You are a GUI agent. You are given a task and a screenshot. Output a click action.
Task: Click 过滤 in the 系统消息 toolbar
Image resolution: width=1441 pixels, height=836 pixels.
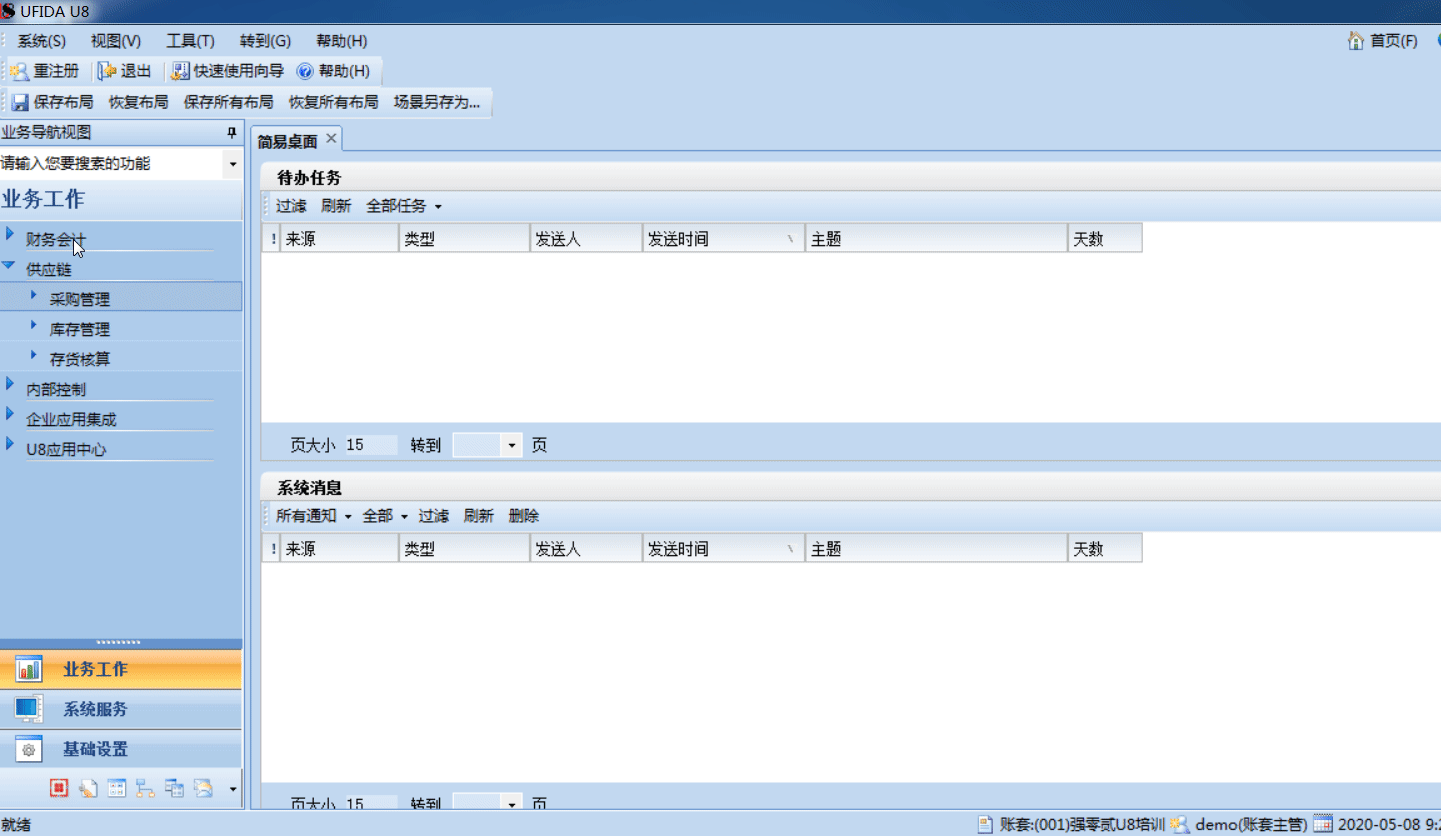point(433,516)
